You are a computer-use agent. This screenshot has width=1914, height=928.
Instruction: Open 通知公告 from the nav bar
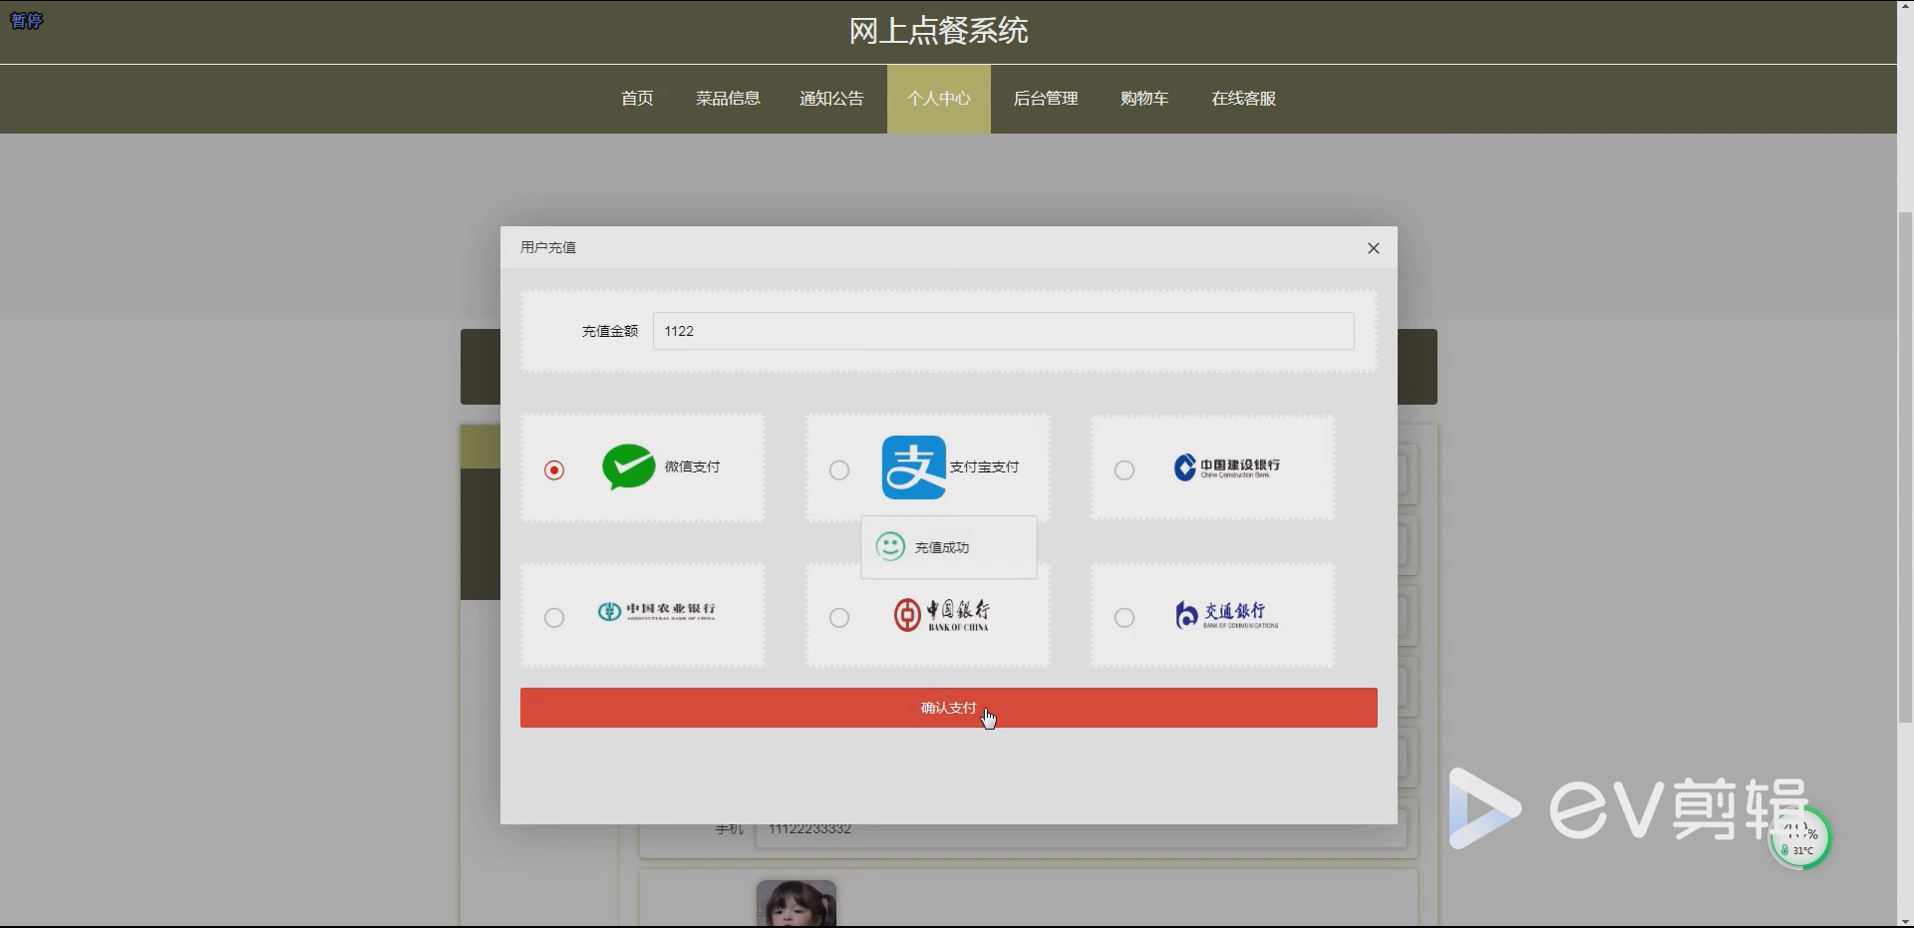point(831,98)
